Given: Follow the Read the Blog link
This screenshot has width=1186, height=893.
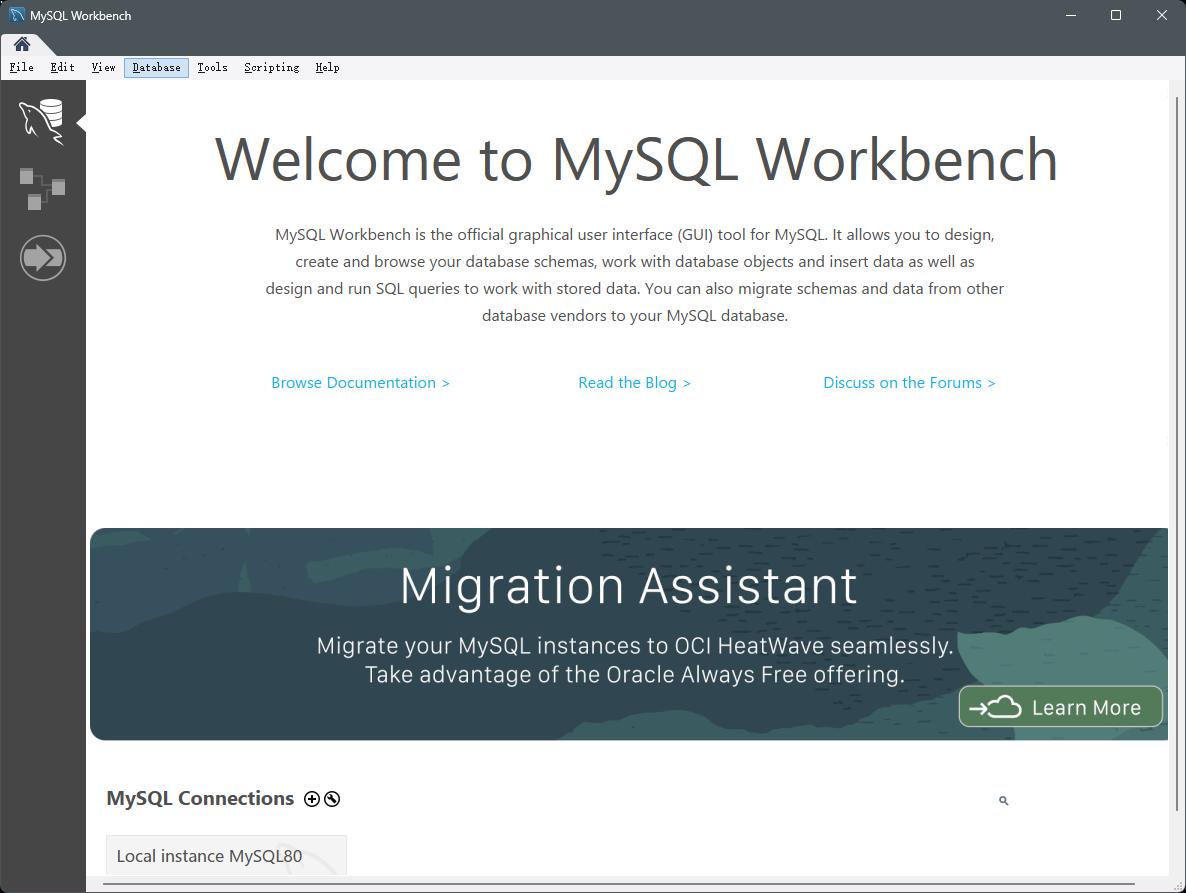Looking at the screenshot, I should (635, 383).
